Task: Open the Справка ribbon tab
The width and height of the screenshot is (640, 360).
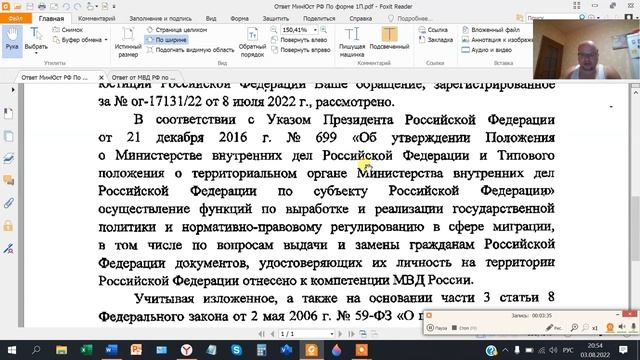Action: 360,18
